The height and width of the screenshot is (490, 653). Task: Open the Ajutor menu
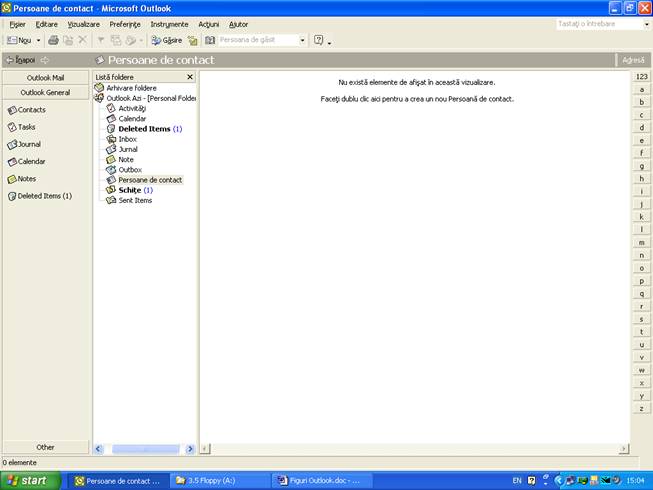[x=238, y=25]
